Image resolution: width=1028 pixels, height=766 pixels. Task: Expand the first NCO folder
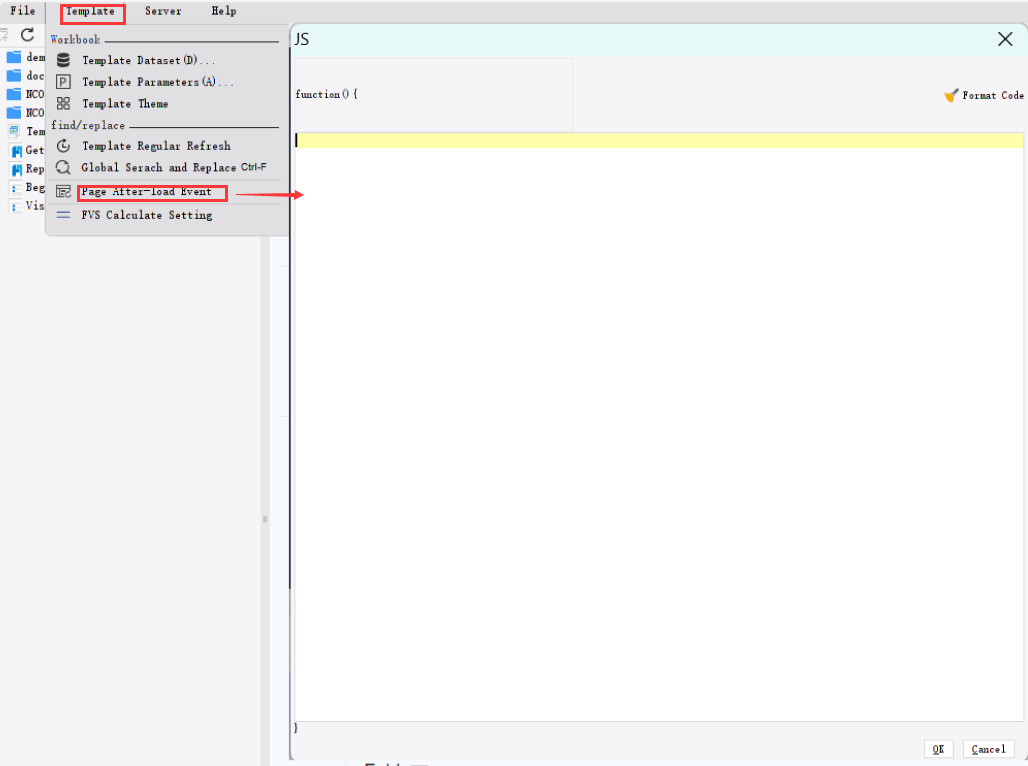coord(30,93)
